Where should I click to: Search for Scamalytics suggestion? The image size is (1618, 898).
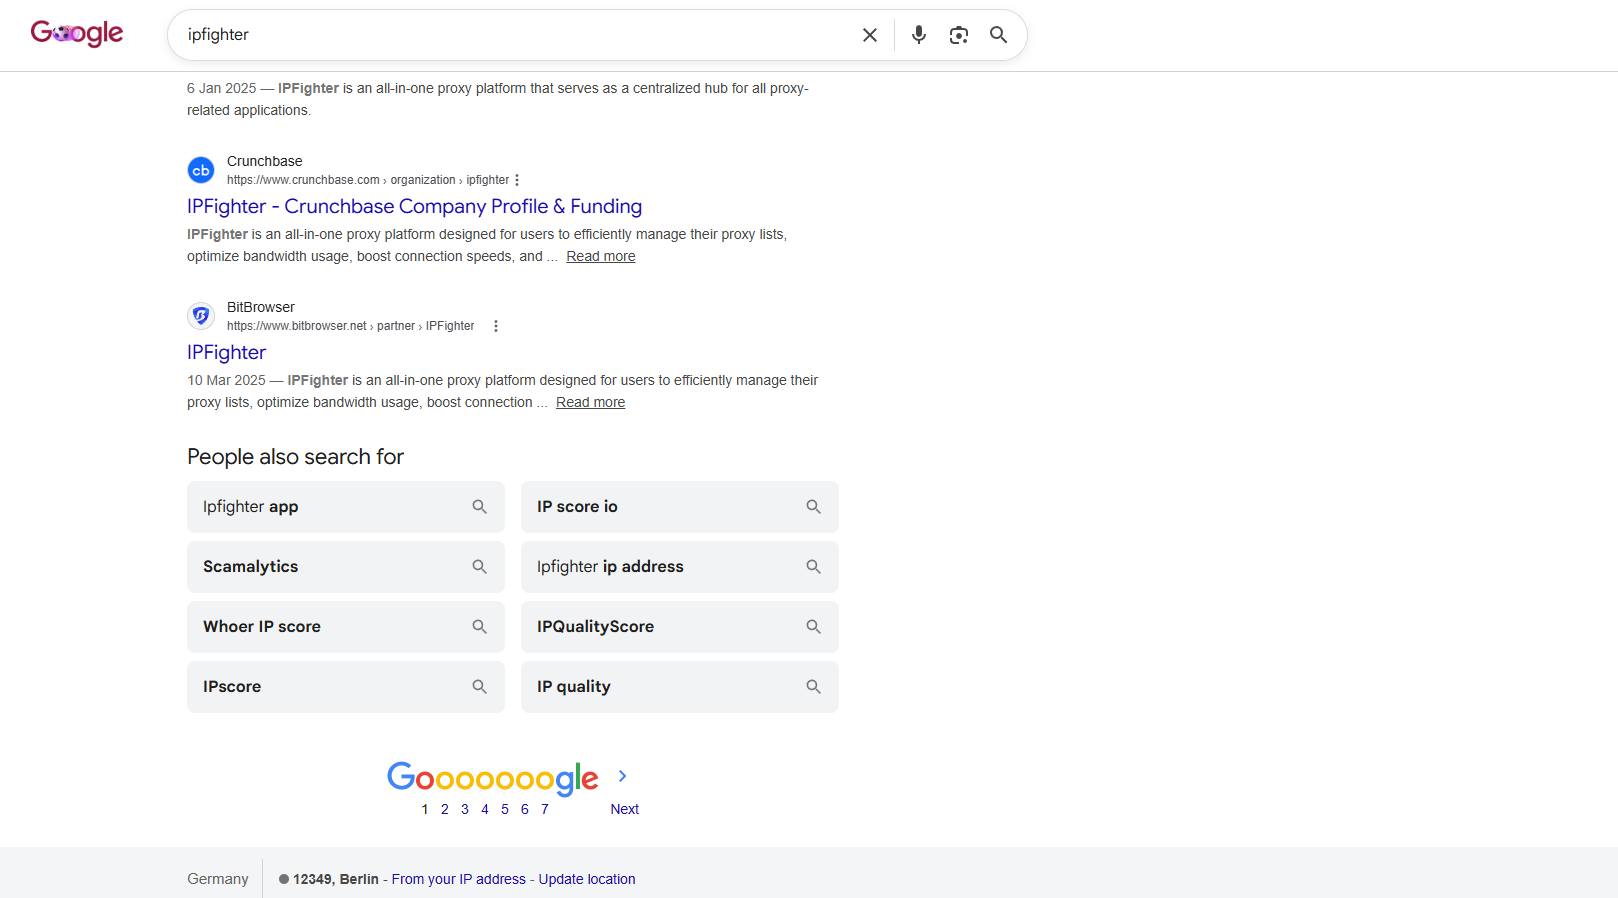click(346, 567)
